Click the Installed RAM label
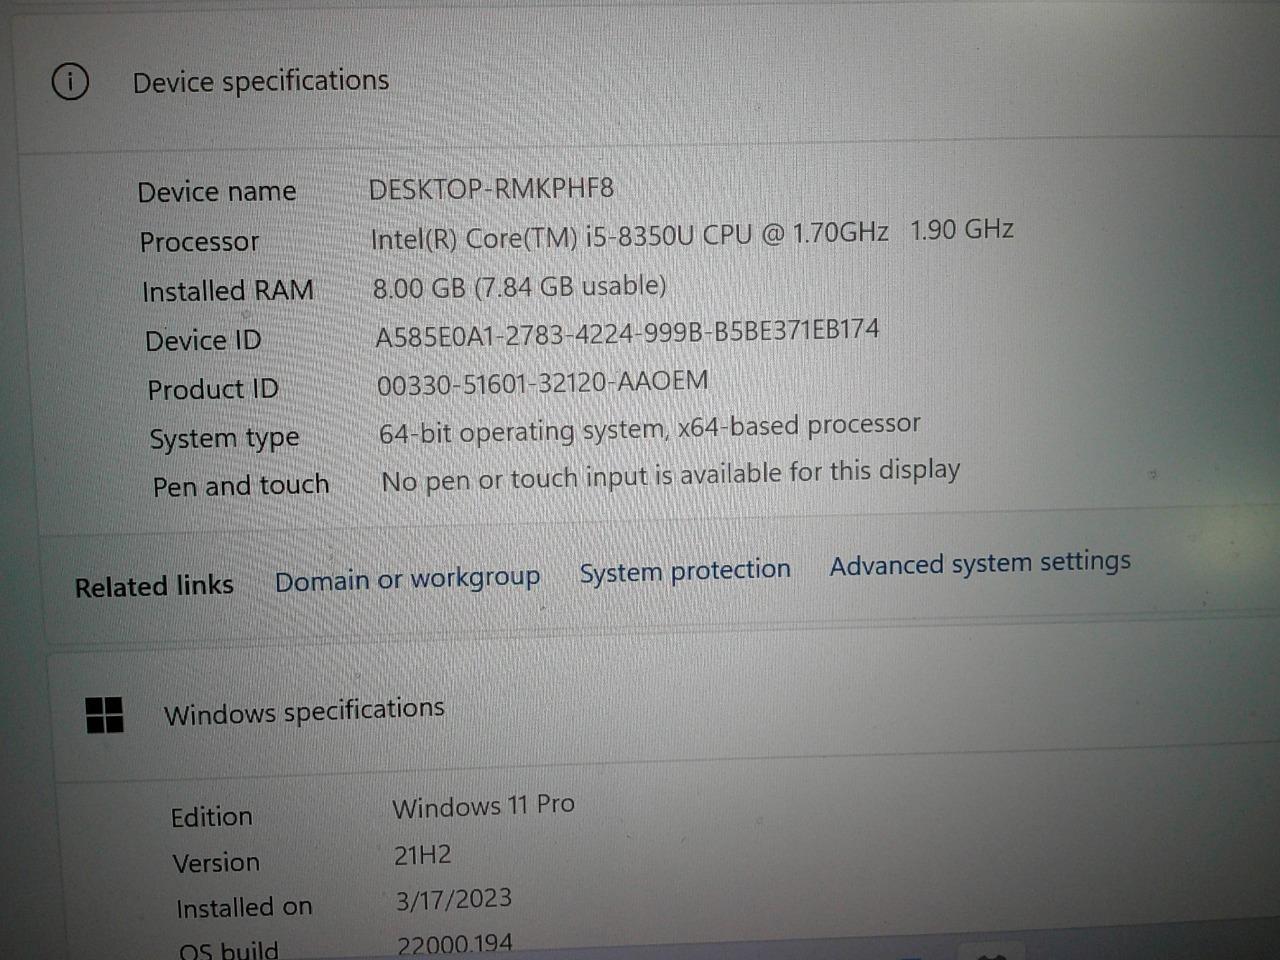 (228, 291)
